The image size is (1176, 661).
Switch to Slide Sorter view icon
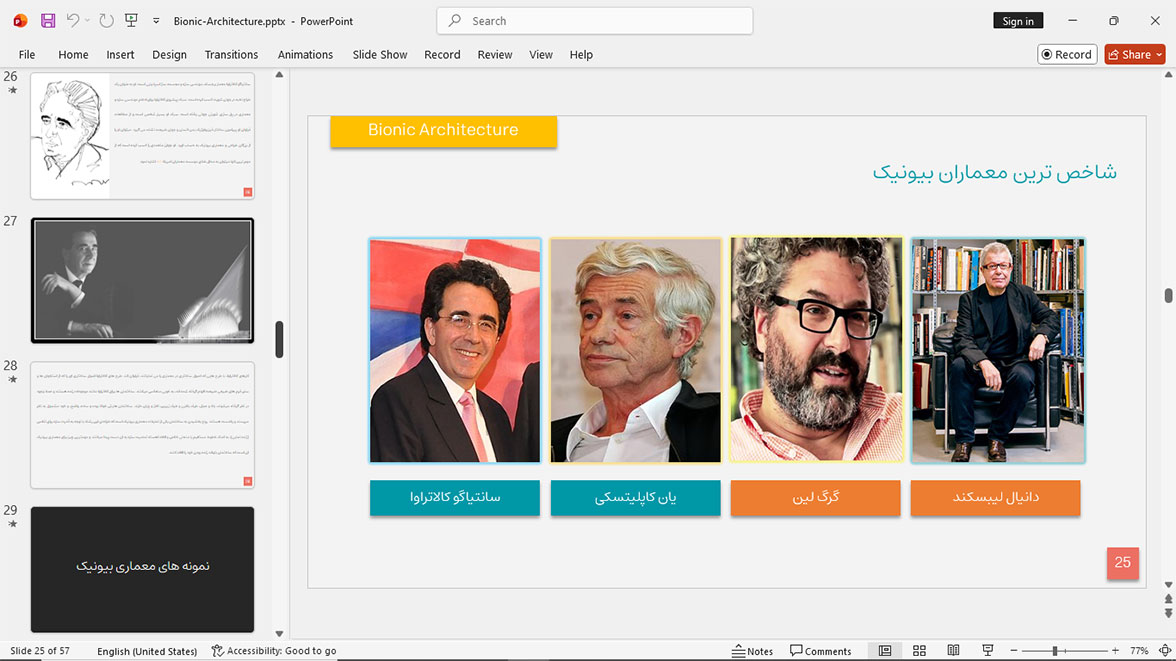tap(919, 650)
